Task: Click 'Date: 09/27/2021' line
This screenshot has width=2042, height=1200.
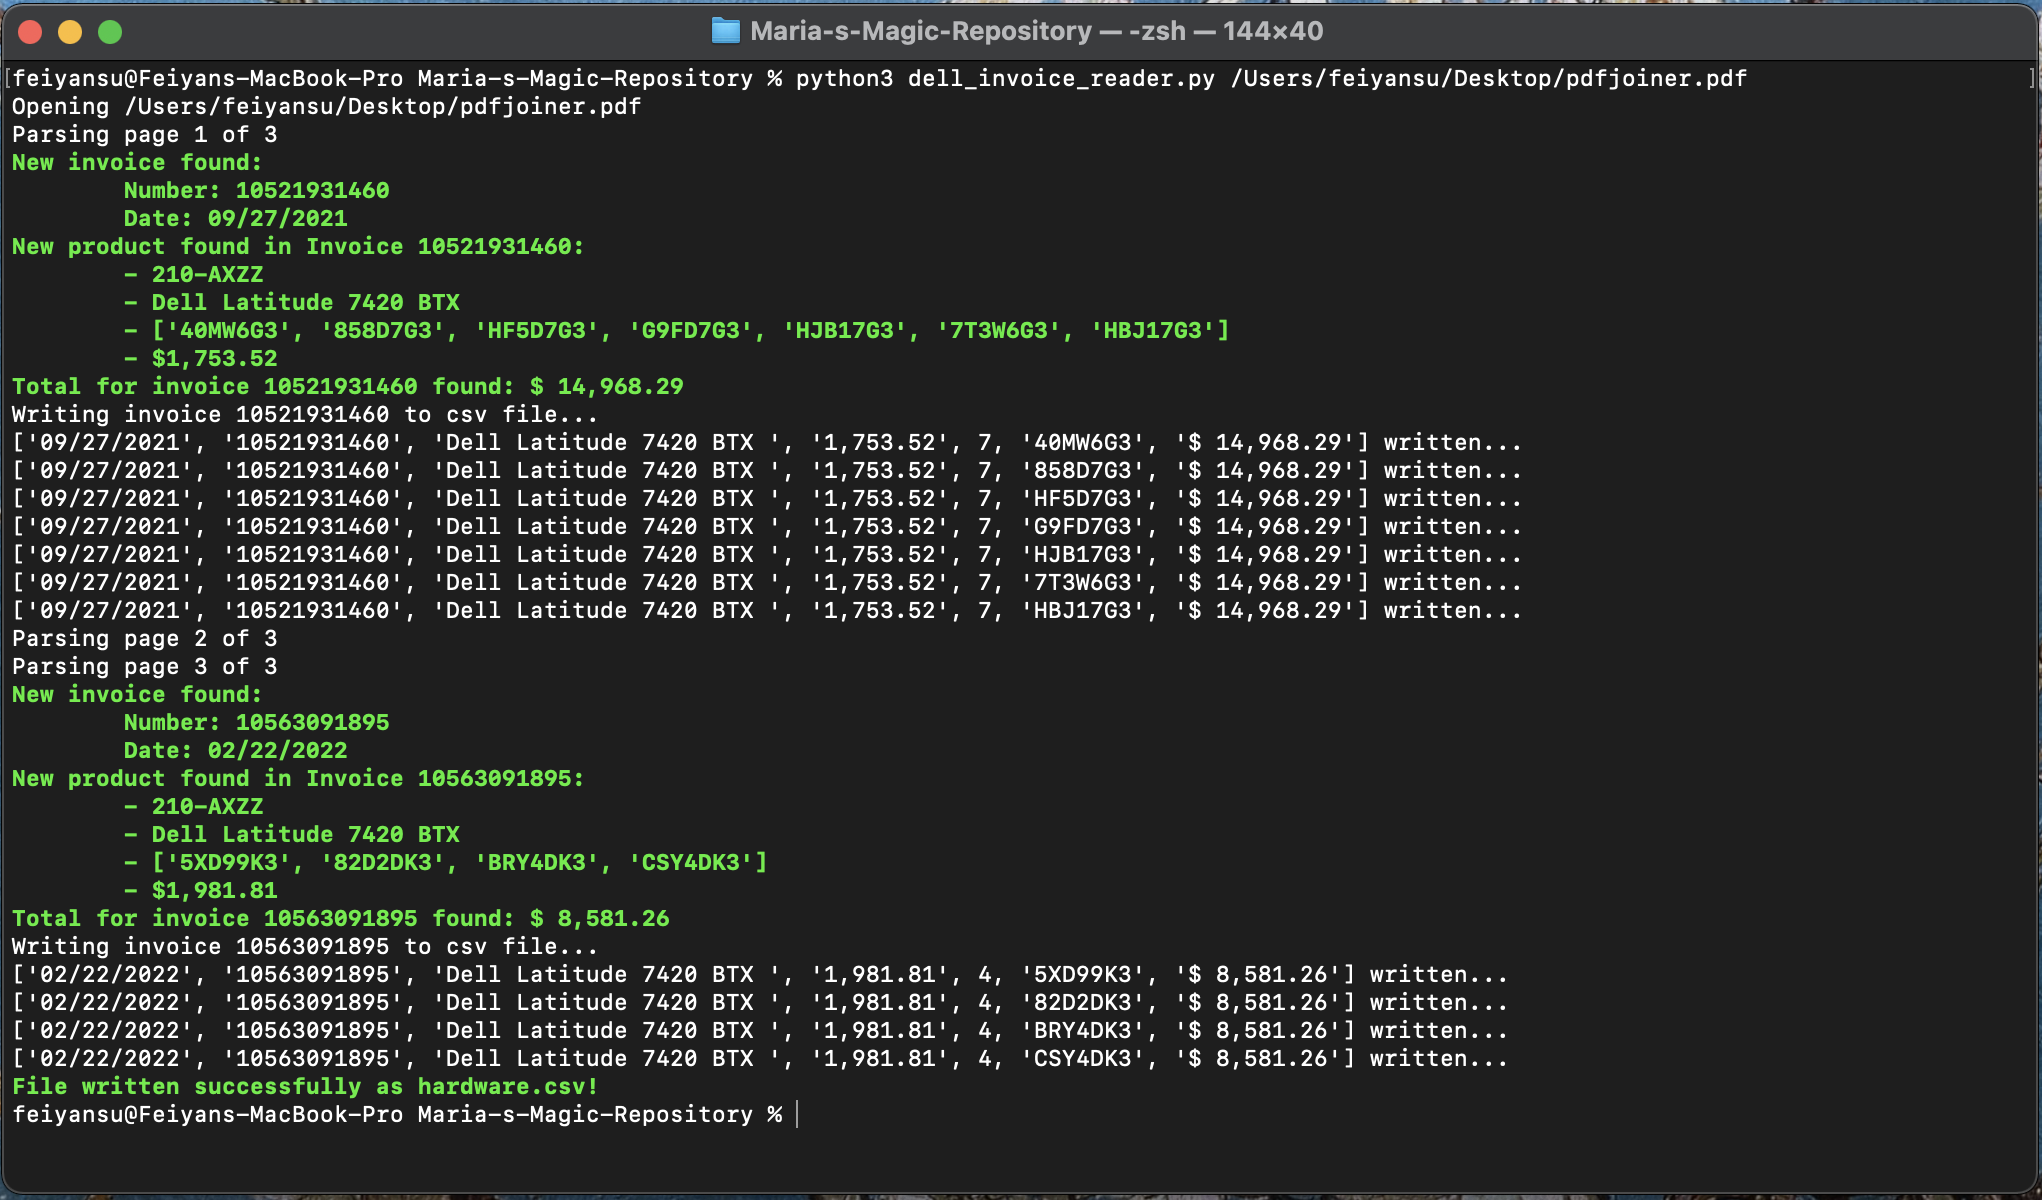Action: pos(236,219)
